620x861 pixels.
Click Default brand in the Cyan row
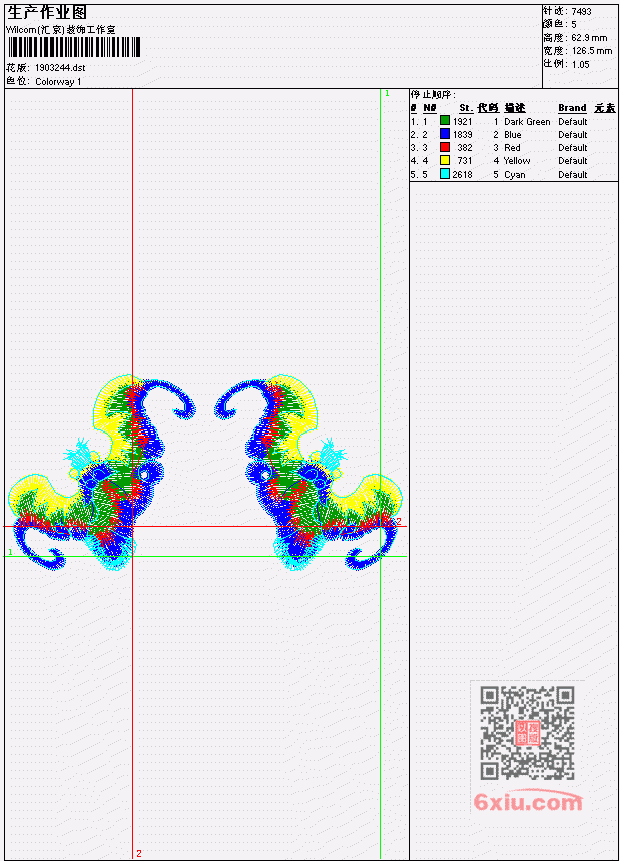pos(573,175)
